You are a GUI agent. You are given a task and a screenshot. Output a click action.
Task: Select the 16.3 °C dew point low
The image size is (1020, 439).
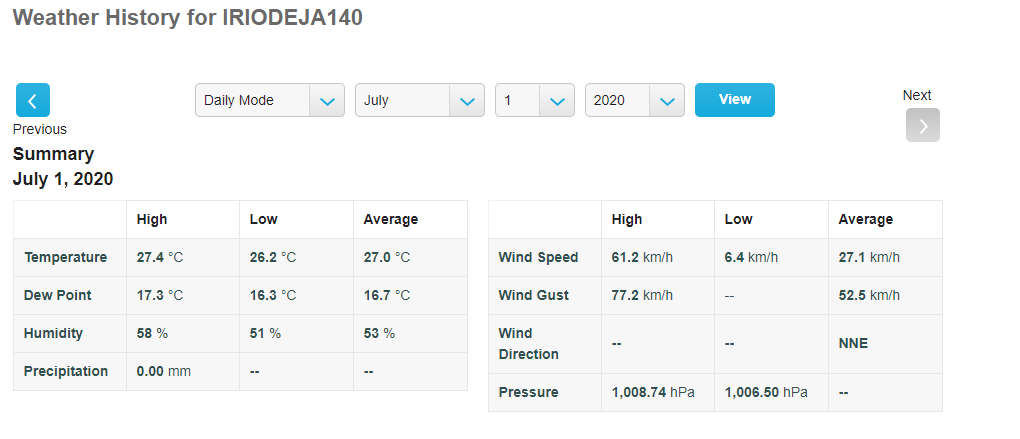[x=273, y=295]
